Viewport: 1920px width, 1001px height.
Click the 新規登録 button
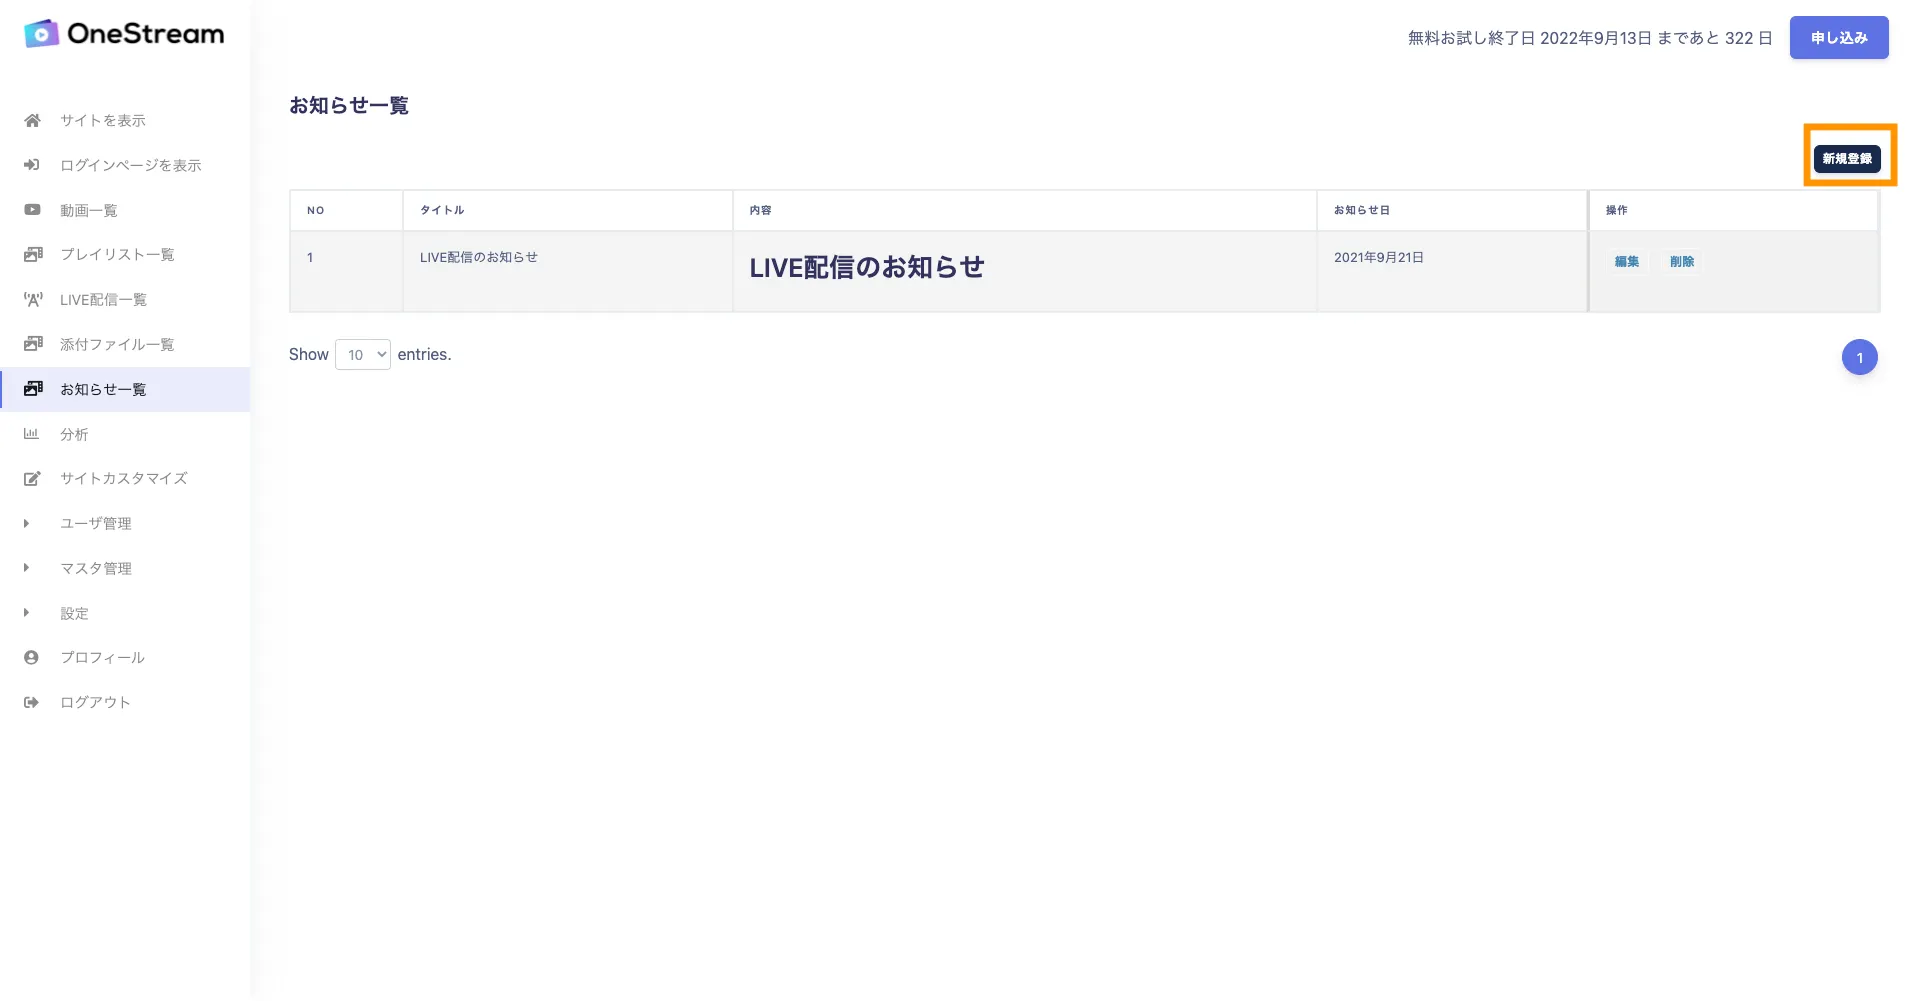pyautogui.click(x=1847, y=159)
